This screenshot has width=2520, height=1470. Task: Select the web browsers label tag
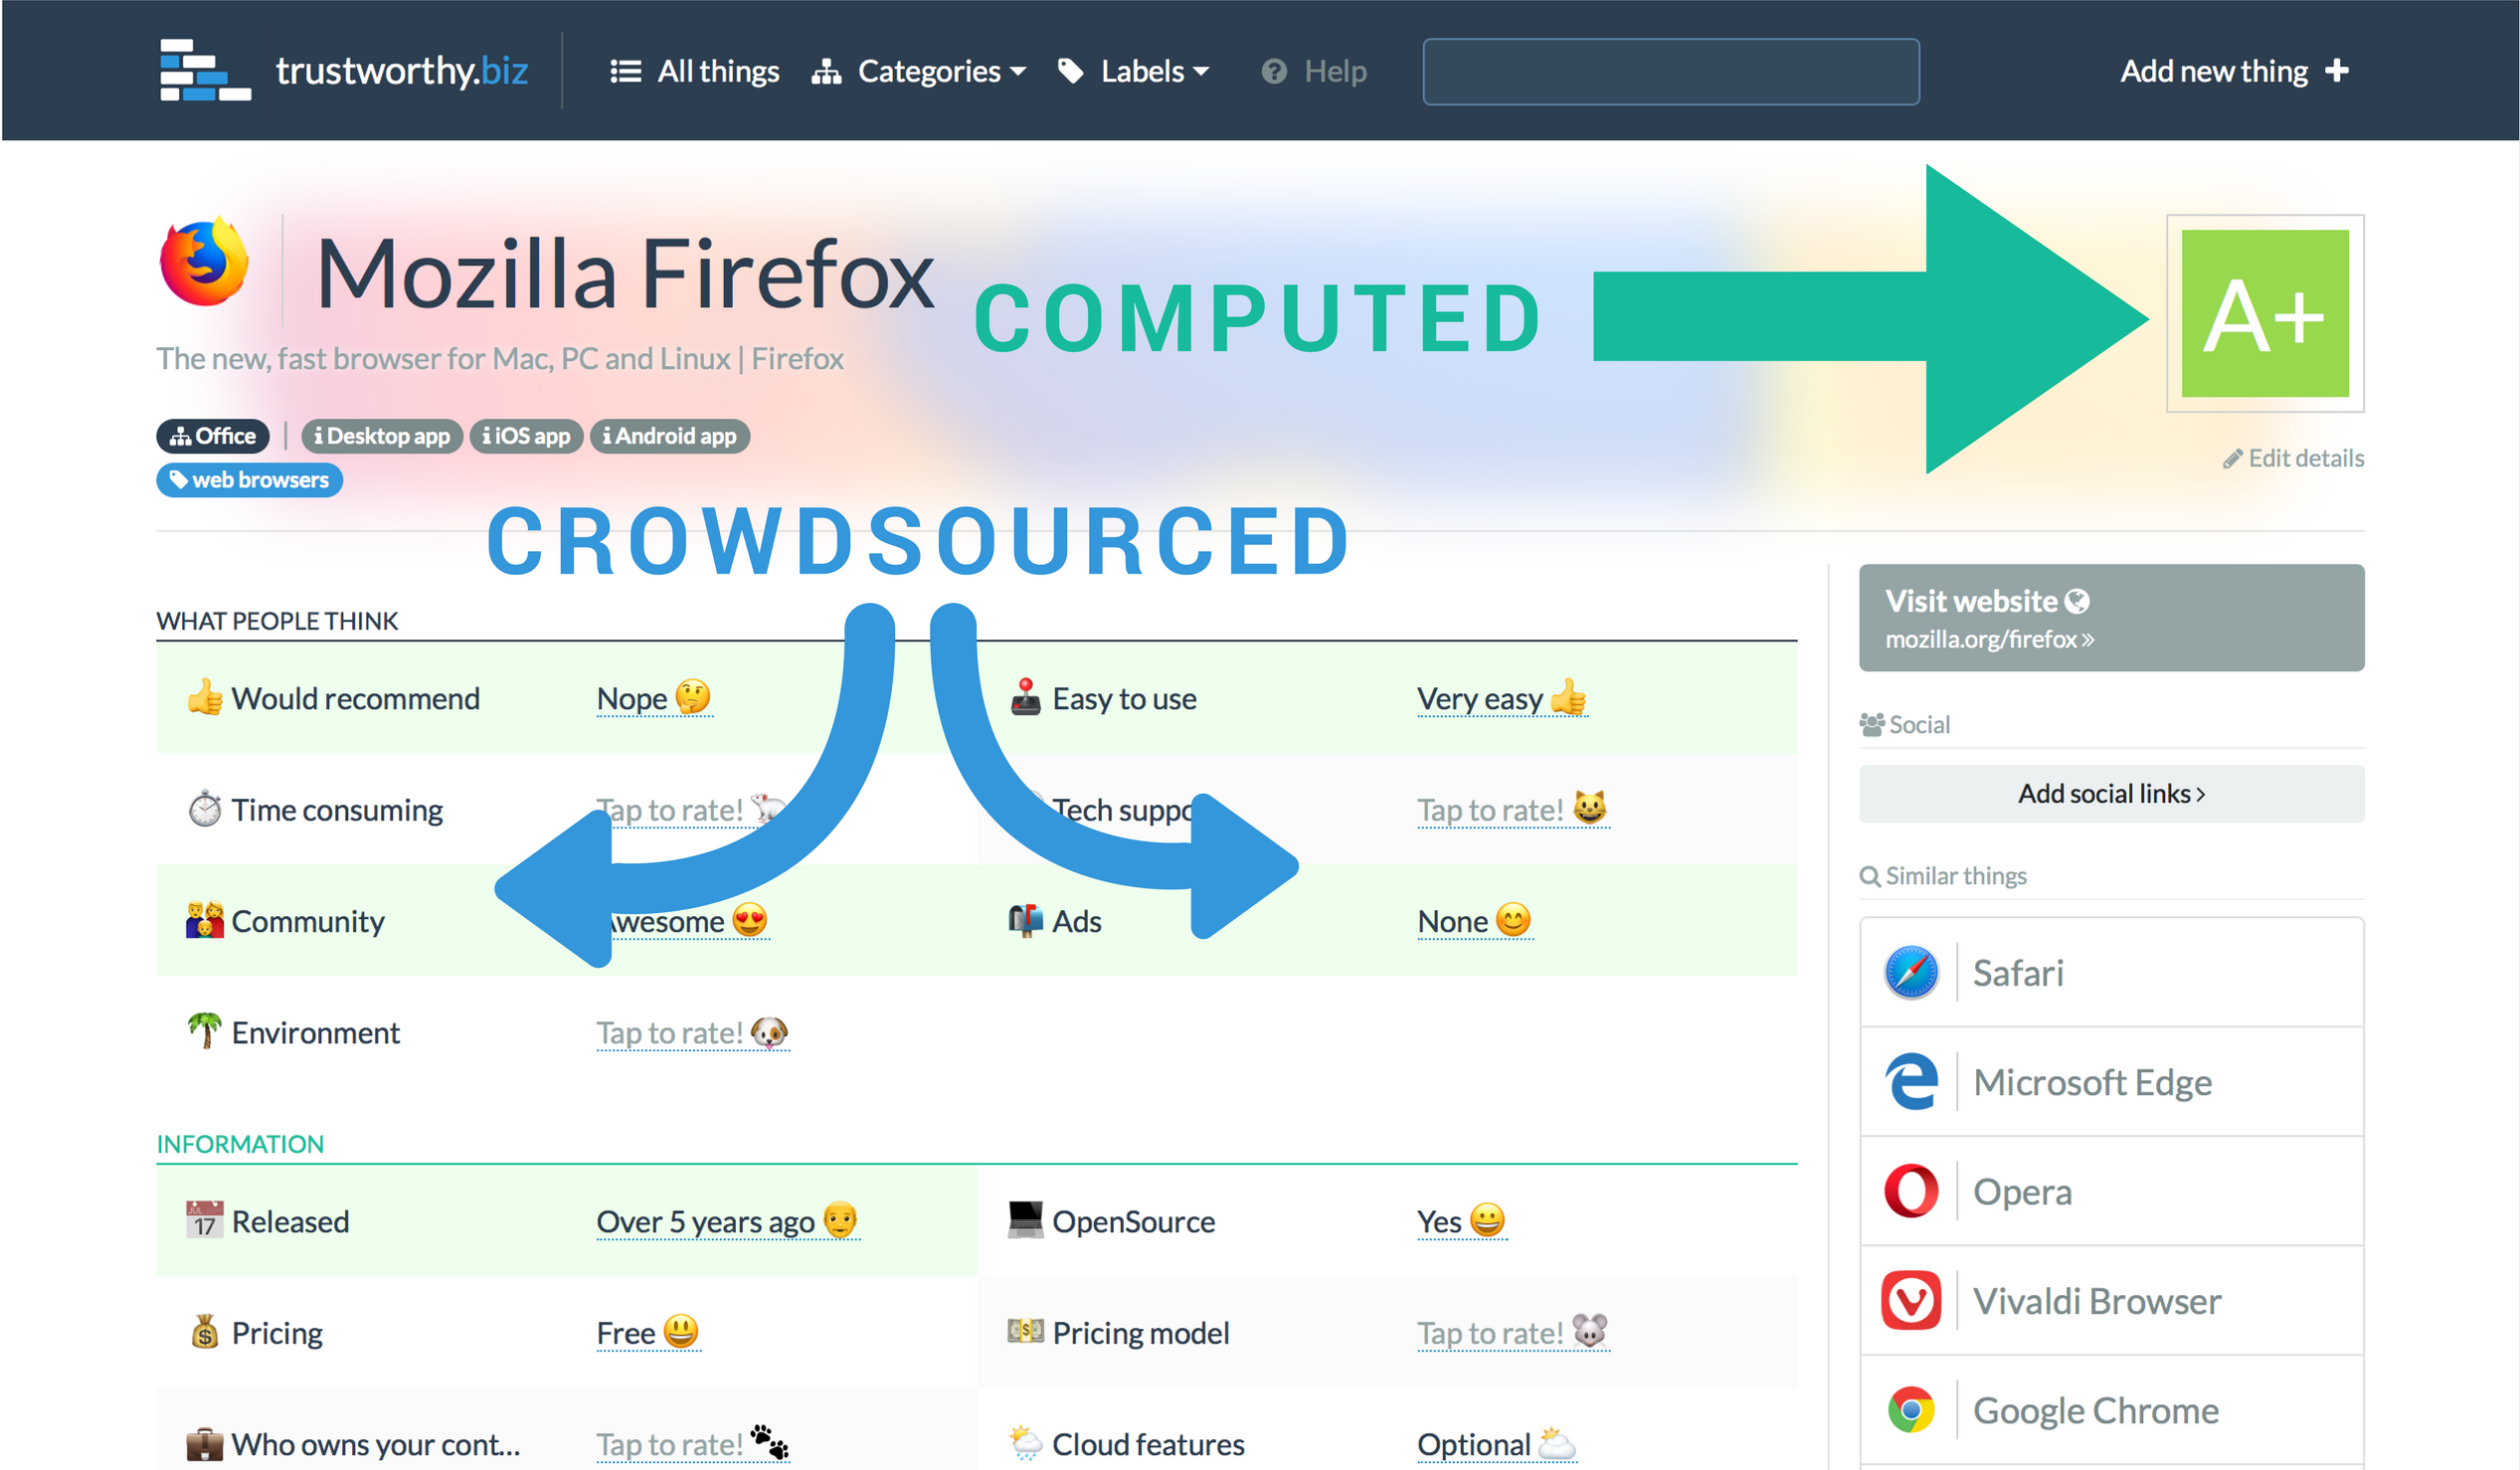tap(250, 480)
